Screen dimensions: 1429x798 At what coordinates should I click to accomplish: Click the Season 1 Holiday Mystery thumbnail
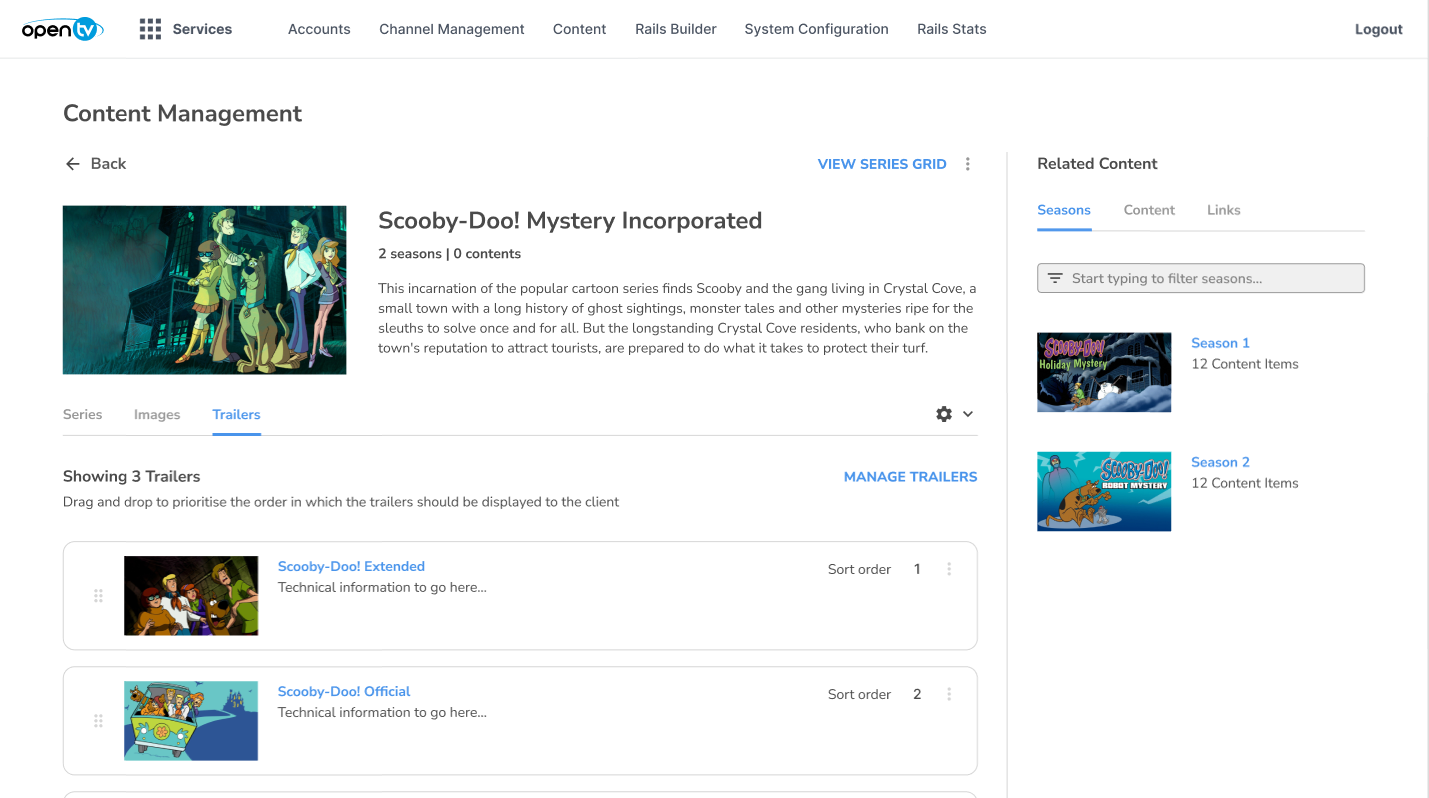(1104, 372)
